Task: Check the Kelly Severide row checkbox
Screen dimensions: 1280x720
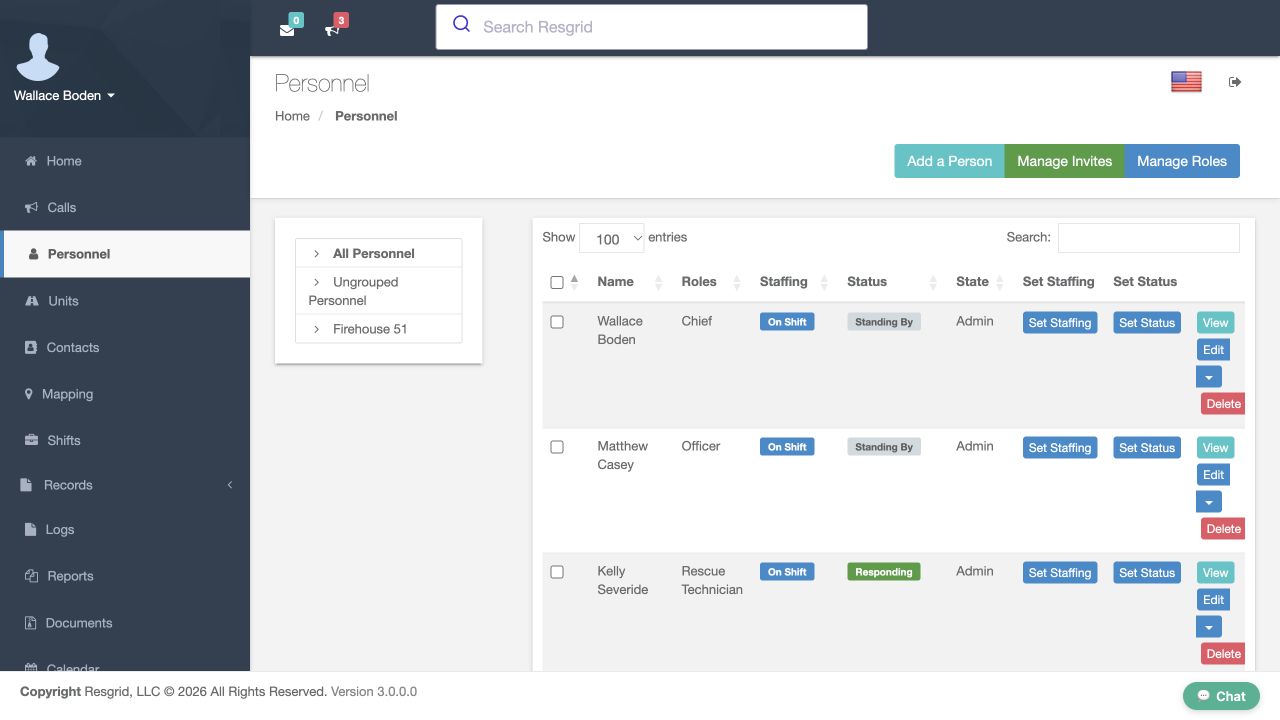Action: [x=557, y=572]
